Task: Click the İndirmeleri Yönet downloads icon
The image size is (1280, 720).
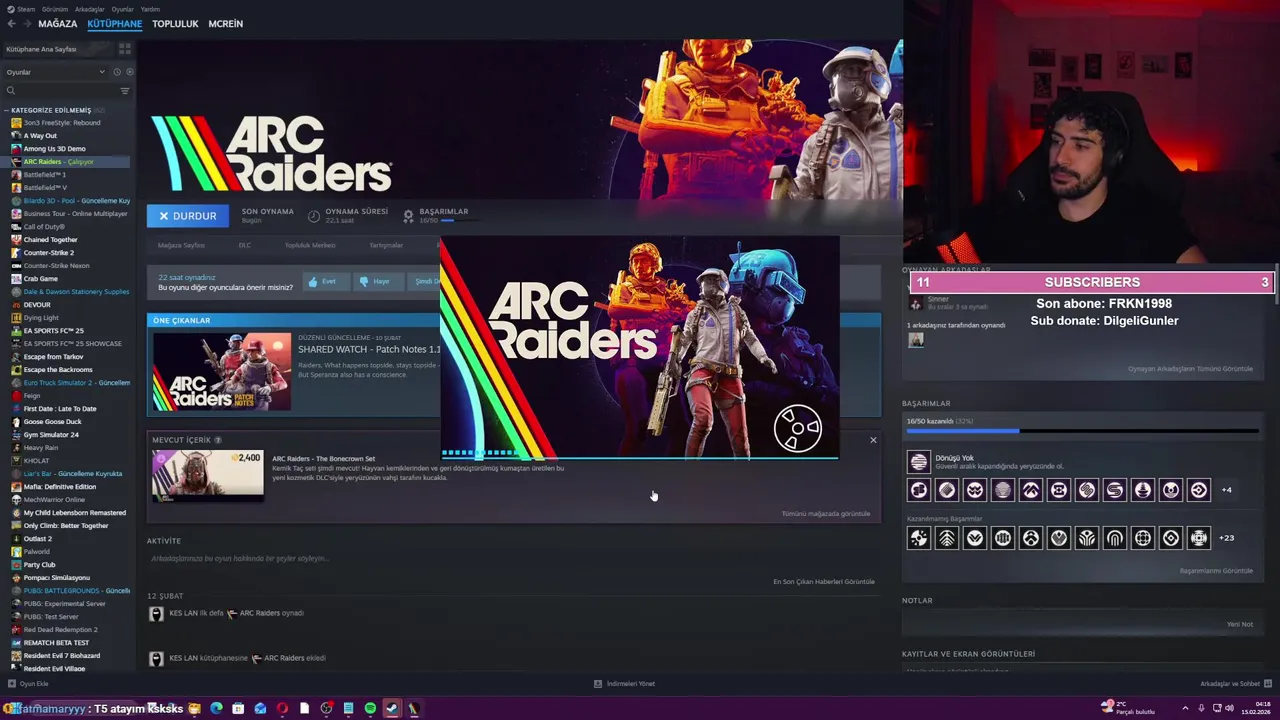Action: point(598,684)
